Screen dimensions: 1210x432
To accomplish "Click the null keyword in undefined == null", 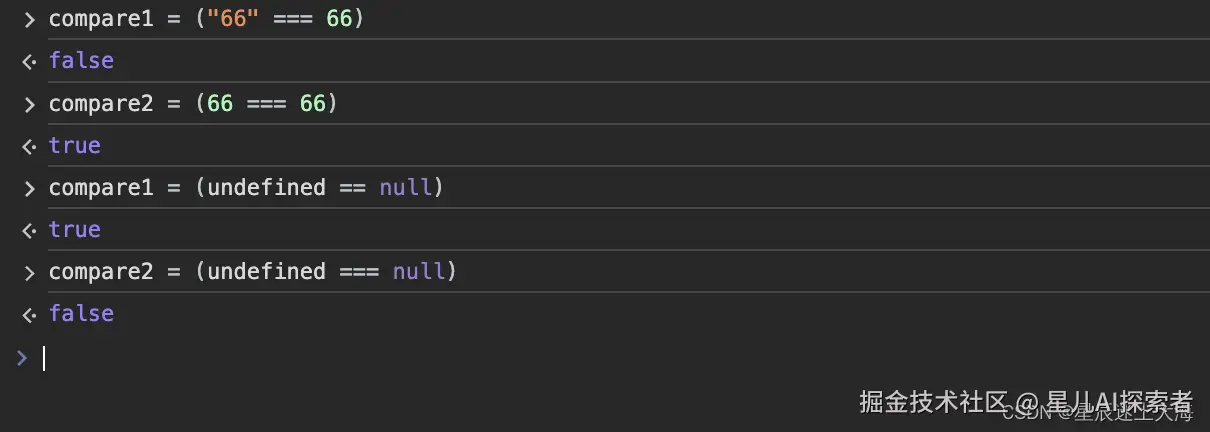I will 405,188.
